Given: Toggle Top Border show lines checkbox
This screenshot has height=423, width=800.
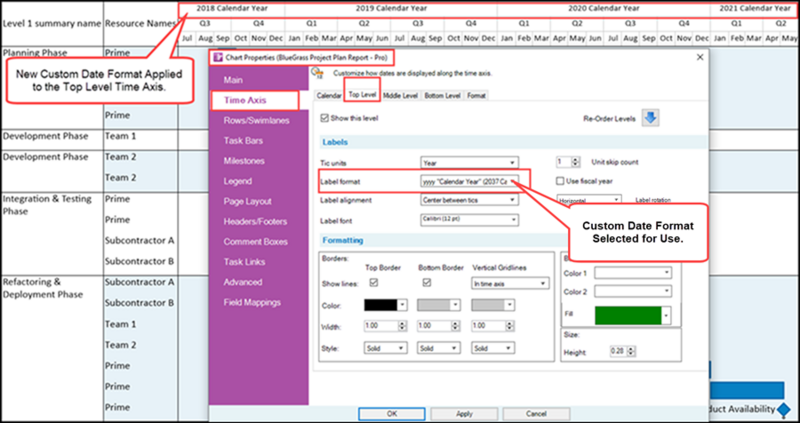Looking at the screenshot, I should [x=374, y=283].
